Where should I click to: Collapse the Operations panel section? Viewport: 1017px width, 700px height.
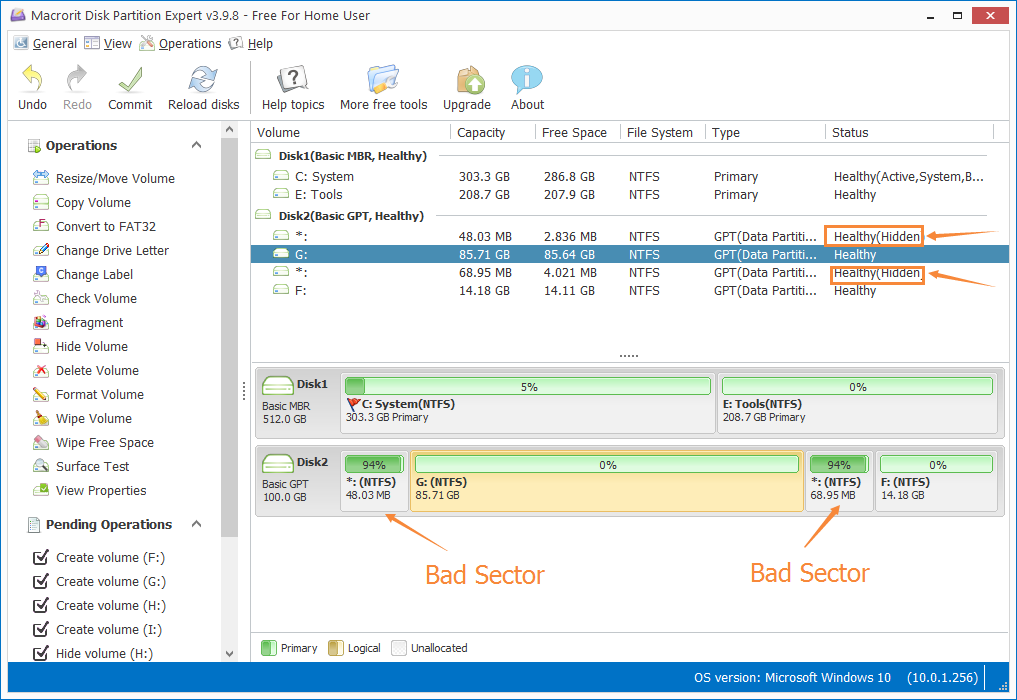coord(197,145)
